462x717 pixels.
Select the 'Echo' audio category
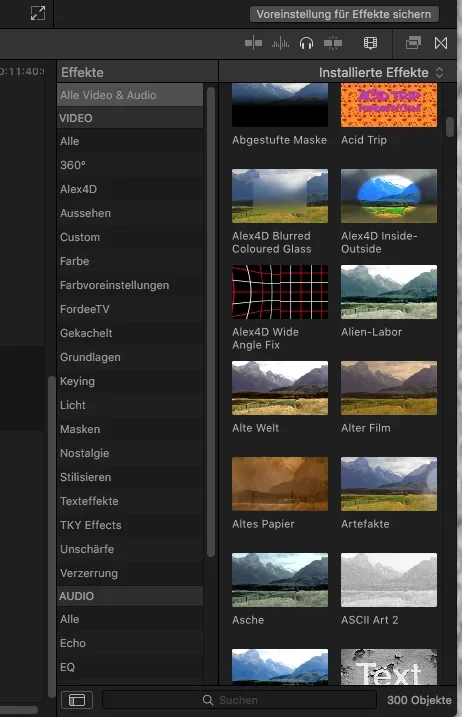point(130,643)
